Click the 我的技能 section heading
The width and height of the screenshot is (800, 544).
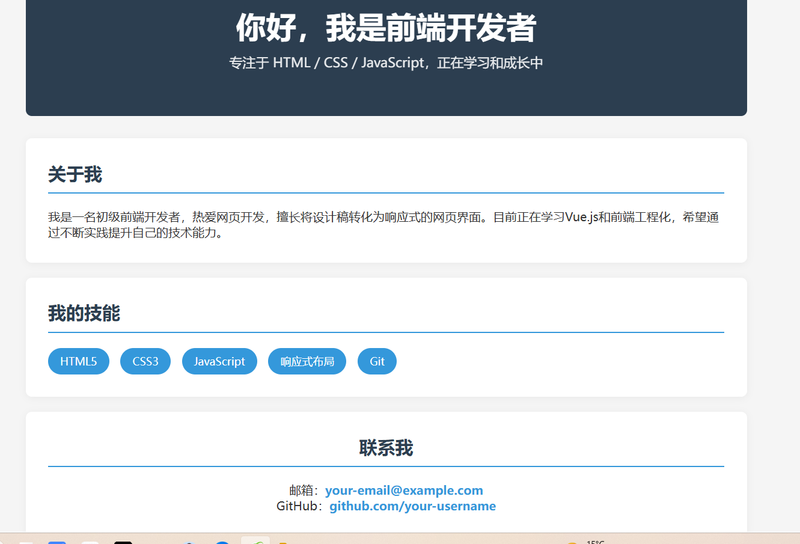[84, 313]
